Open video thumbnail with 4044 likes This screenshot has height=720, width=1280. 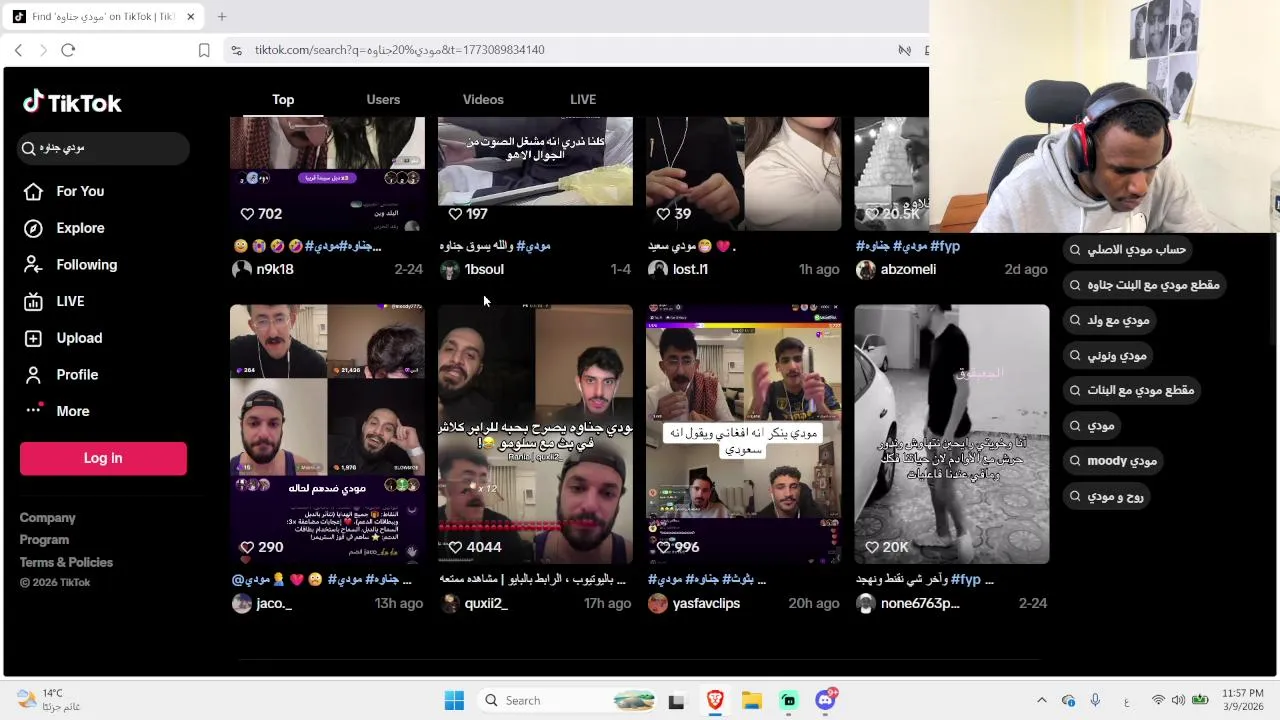pyautogui.click(x=535, y=434)
